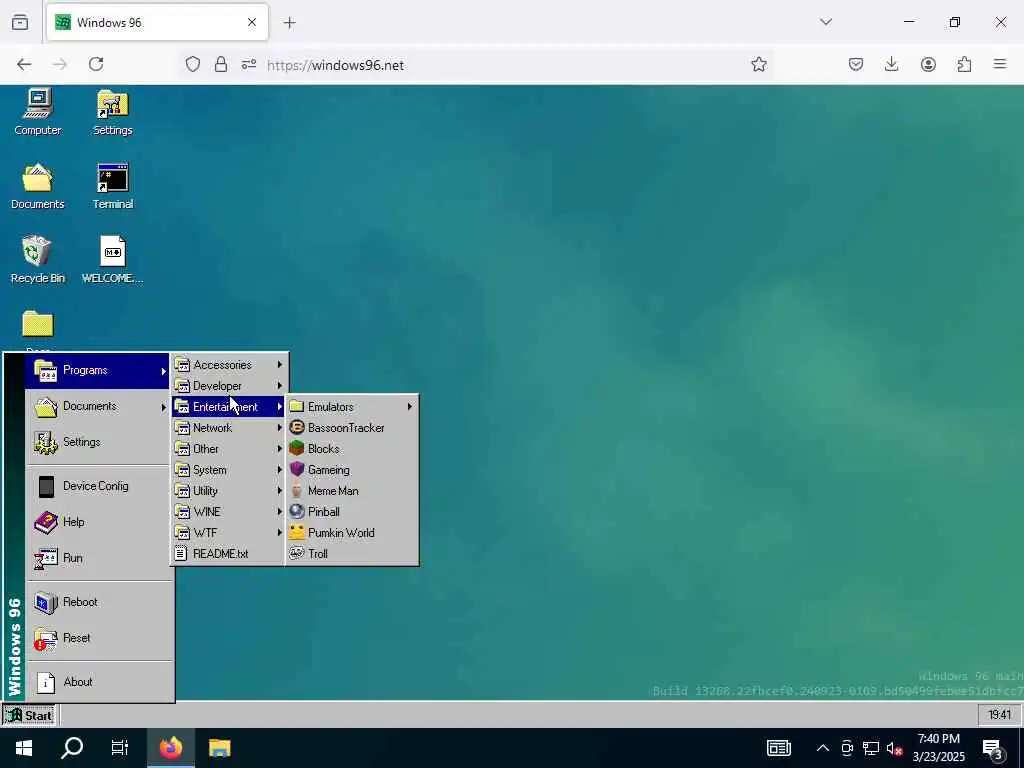Reload the current page
The width and height of the screenshot is (1024, 768).
(96, 64)
